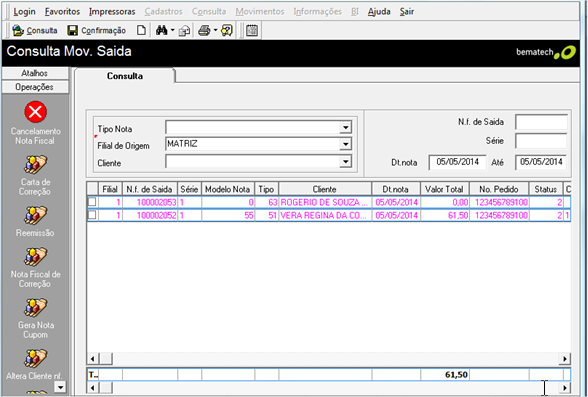Viewport: 588px width, 397px height.
Task: Click the Gera Nota Cupom icon
Action: (36, 308)
